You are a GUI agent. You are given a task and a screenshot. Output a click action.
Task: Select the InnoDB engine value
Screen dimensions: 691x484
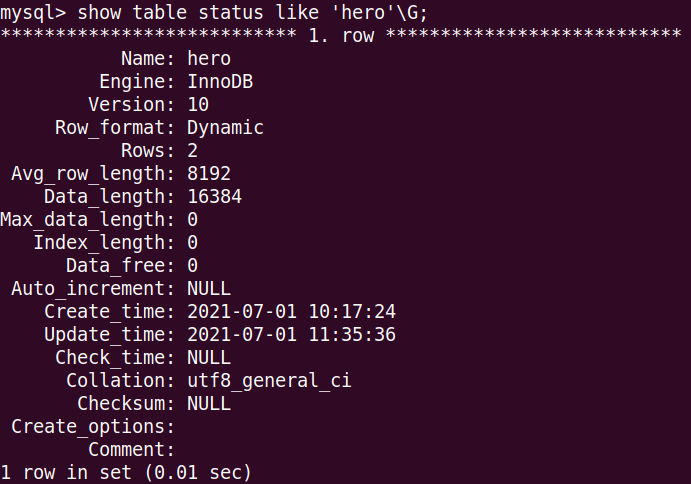click(x=220, y=82)
